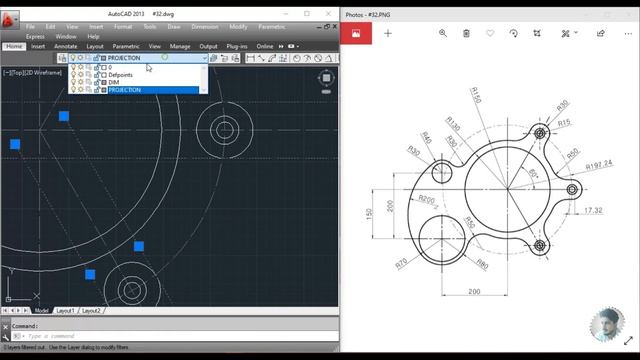Select the Diameter dimension tool
This screenshot has width=640, height=360.
[318, 58]
